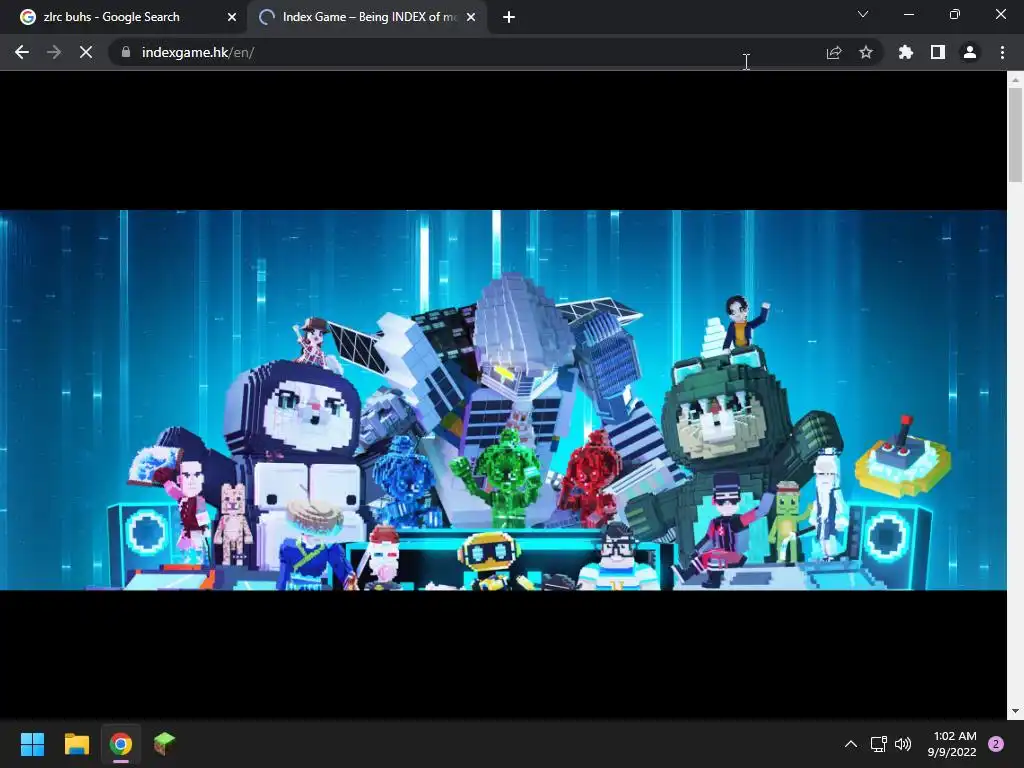Open File Explorer from the taskbar

76,744
